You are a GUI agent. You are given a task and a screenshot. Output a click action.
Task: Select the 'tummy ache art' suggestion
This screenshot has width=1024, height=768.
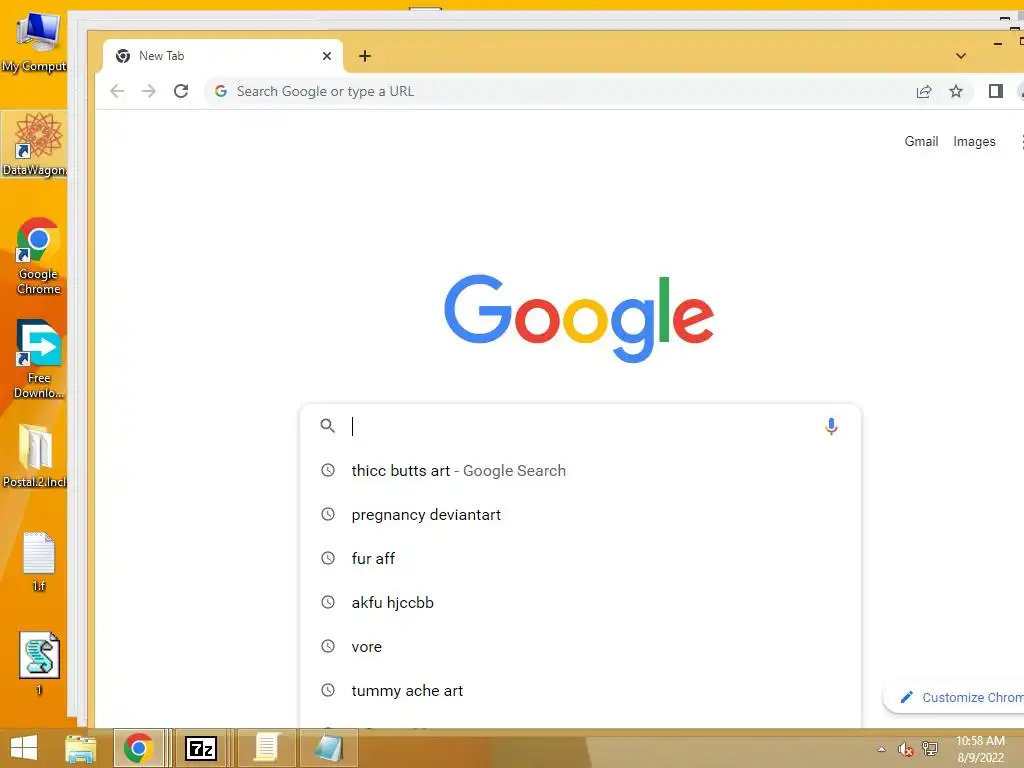point(580,690)
